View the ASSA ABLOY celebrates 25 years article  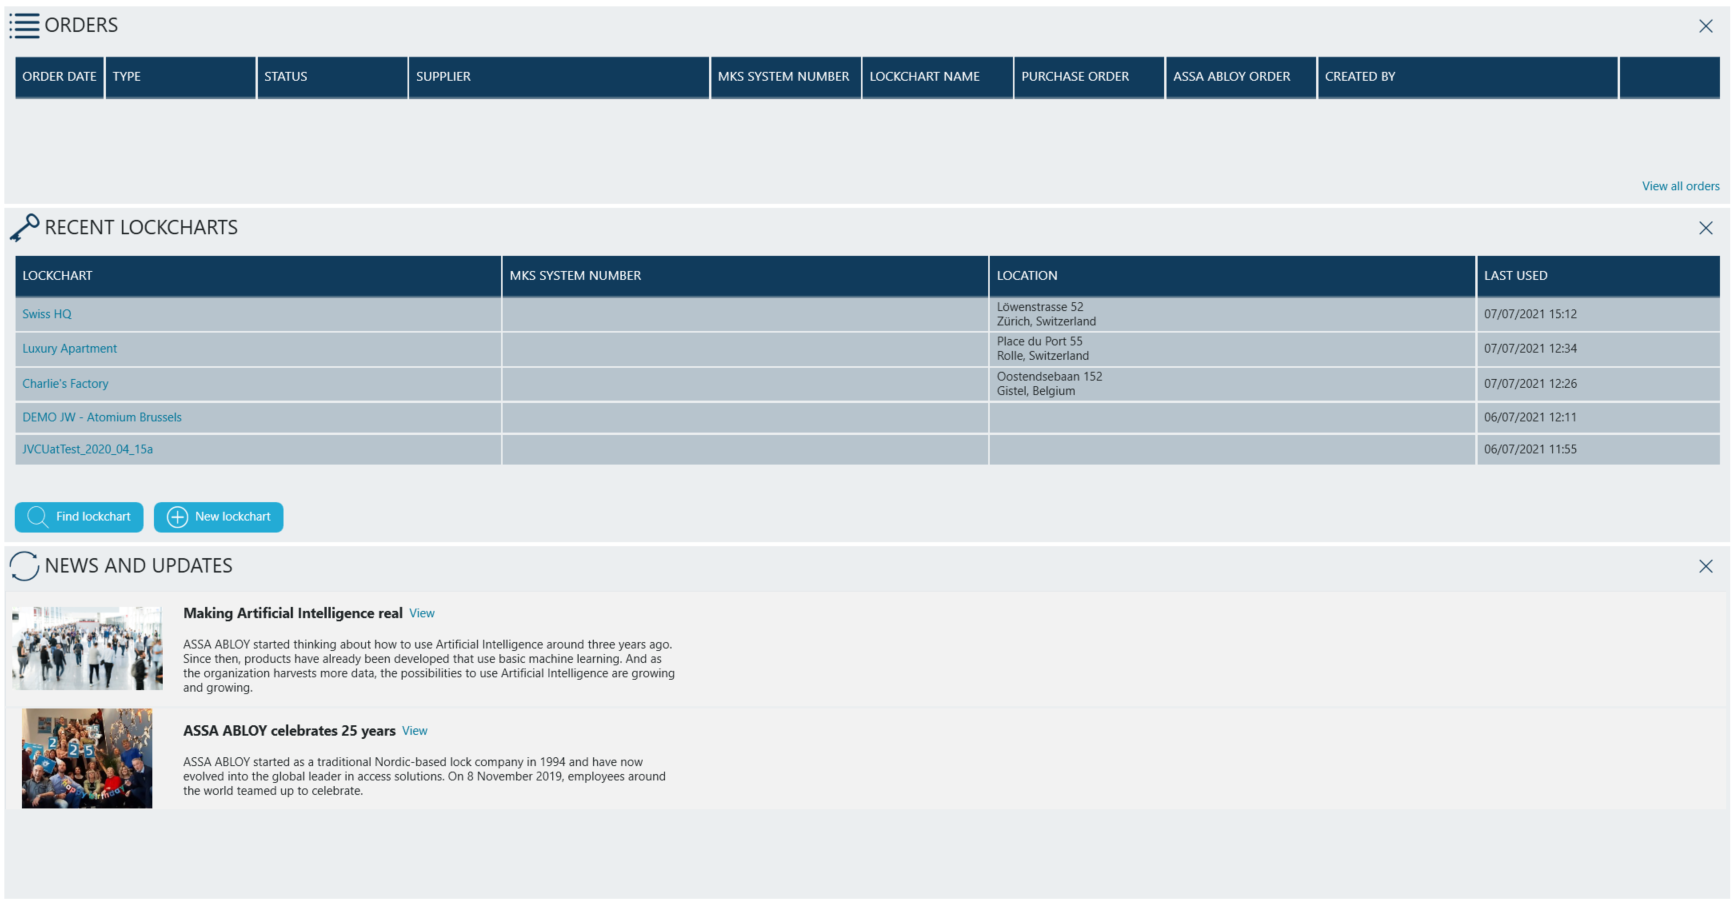coord(415,731)
